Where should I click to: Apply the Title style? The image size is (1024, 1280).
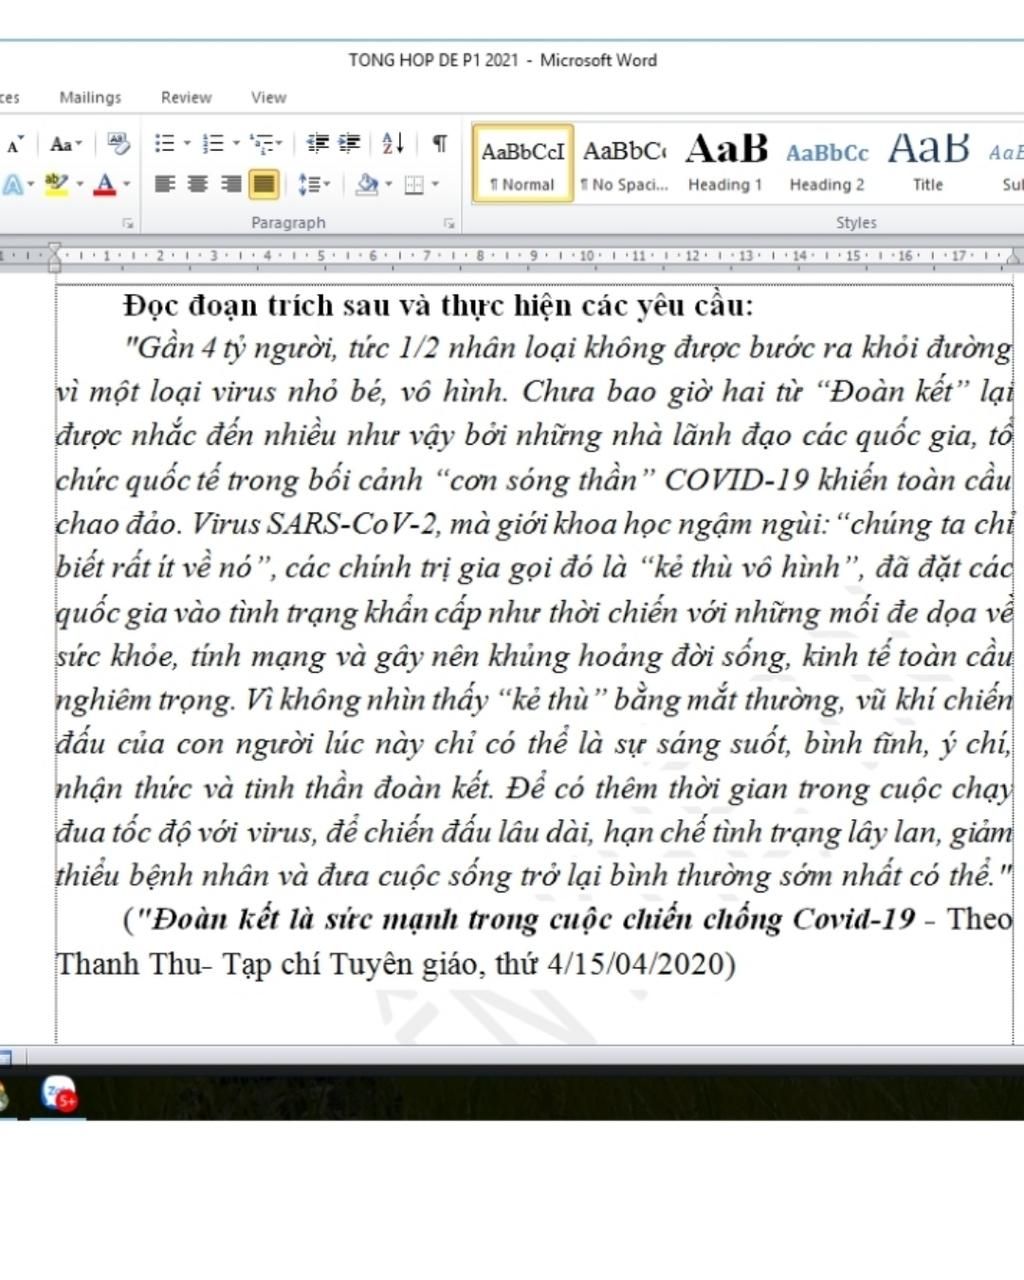(928, 163)
